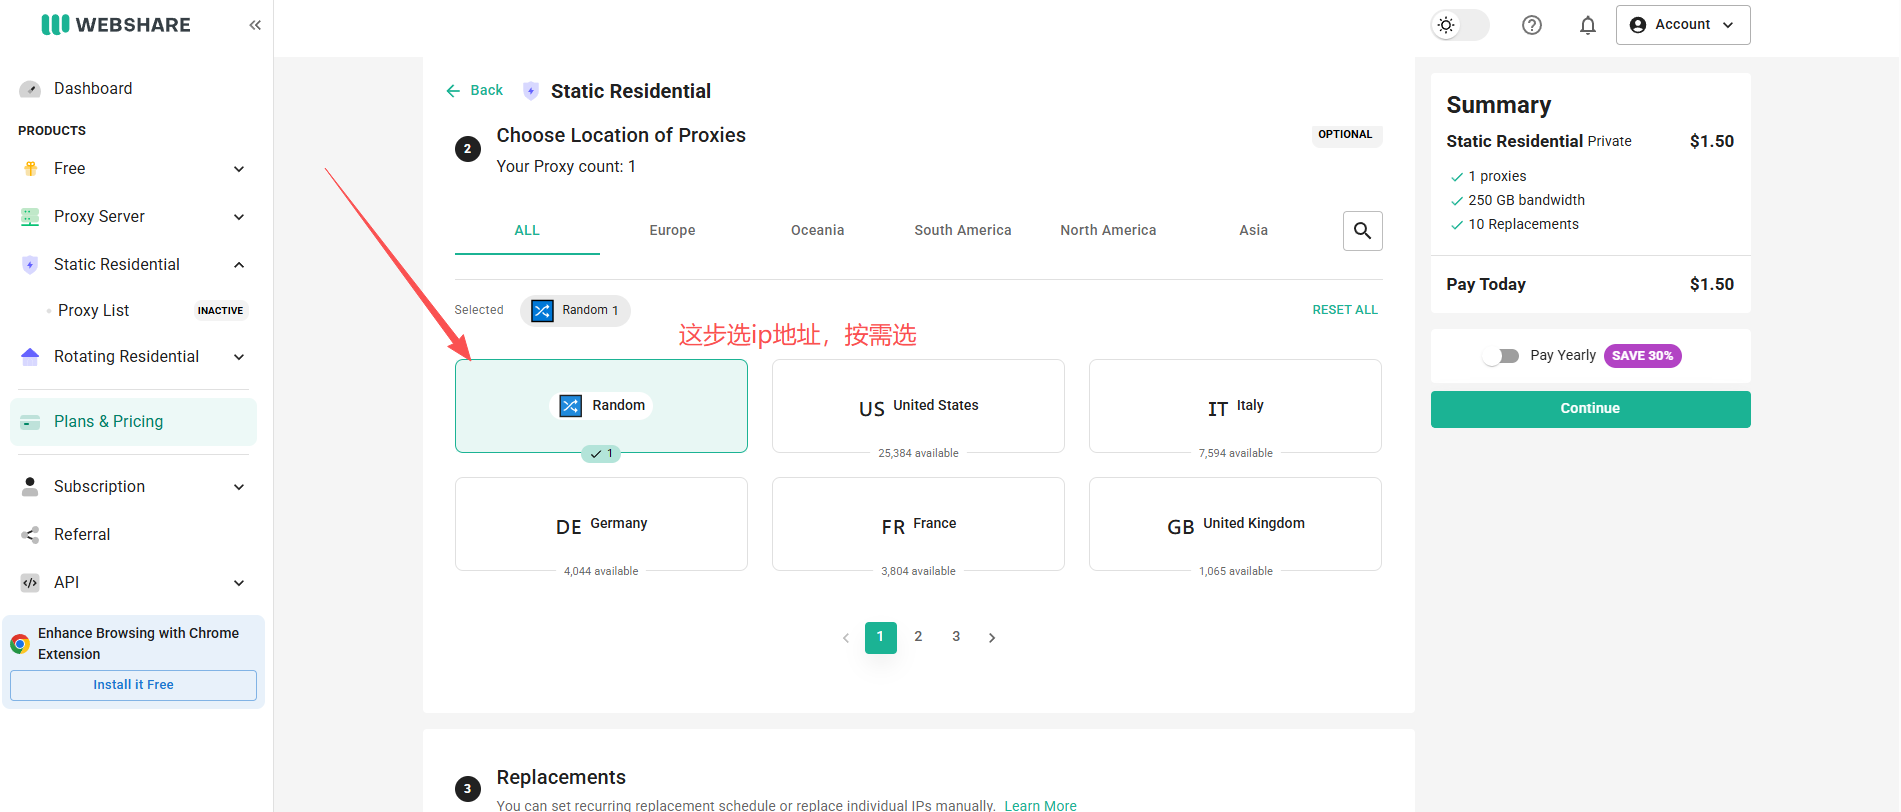Click the shield icon beside Static Residential title
This screenshot has width=1901, height=812.
(531, 91)
